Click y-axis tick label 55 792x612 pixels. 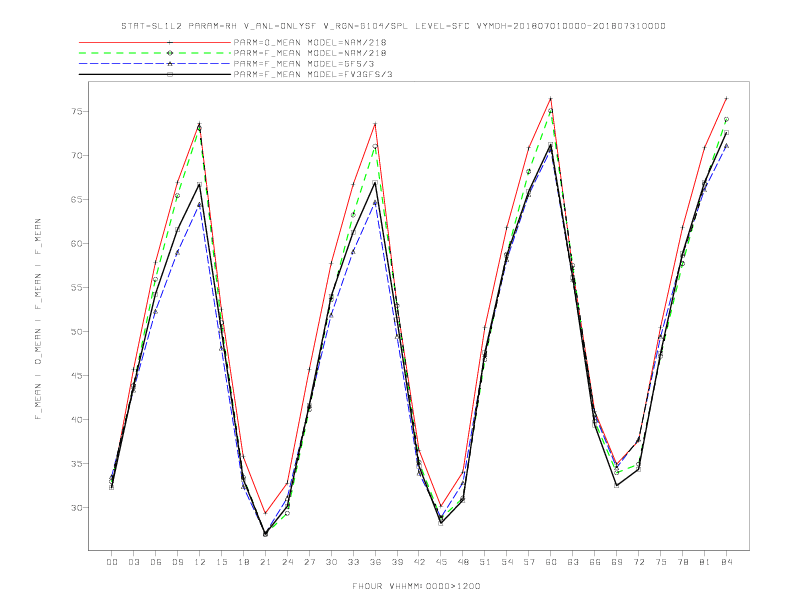[x=75, y=288]
